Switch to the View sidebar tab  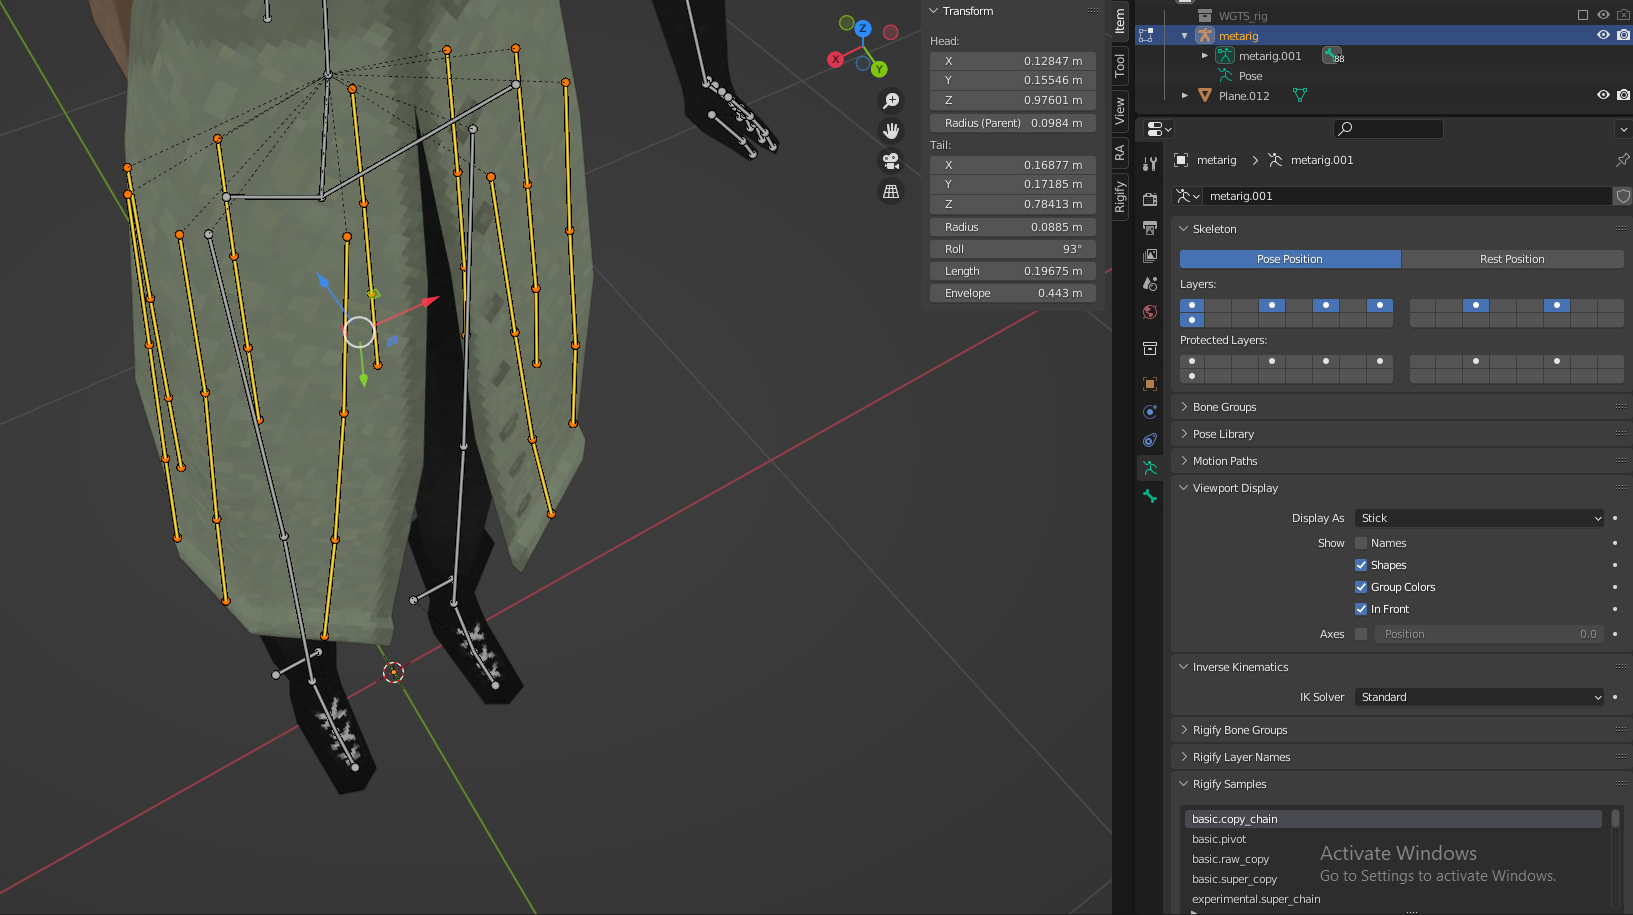point(1120,111)
